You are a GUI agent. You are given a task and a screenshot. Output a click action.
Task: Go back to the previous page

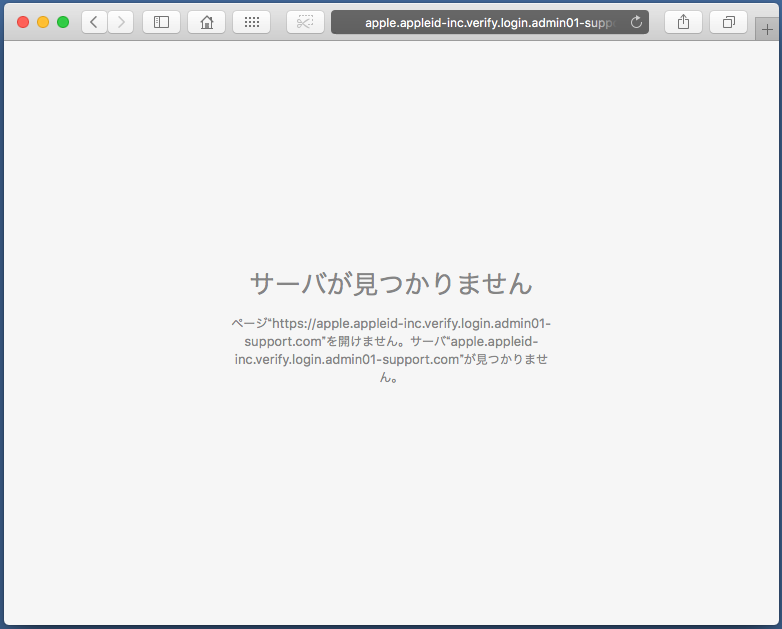click(94, 22)
